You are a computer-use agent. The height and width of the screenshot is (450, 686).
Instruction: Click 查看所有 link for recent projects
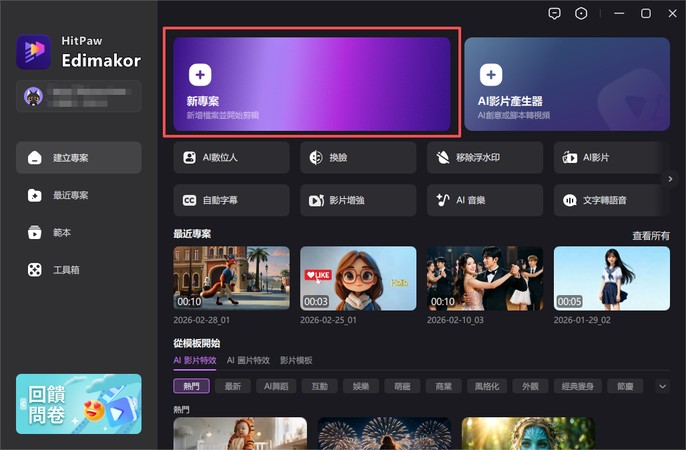651,236
